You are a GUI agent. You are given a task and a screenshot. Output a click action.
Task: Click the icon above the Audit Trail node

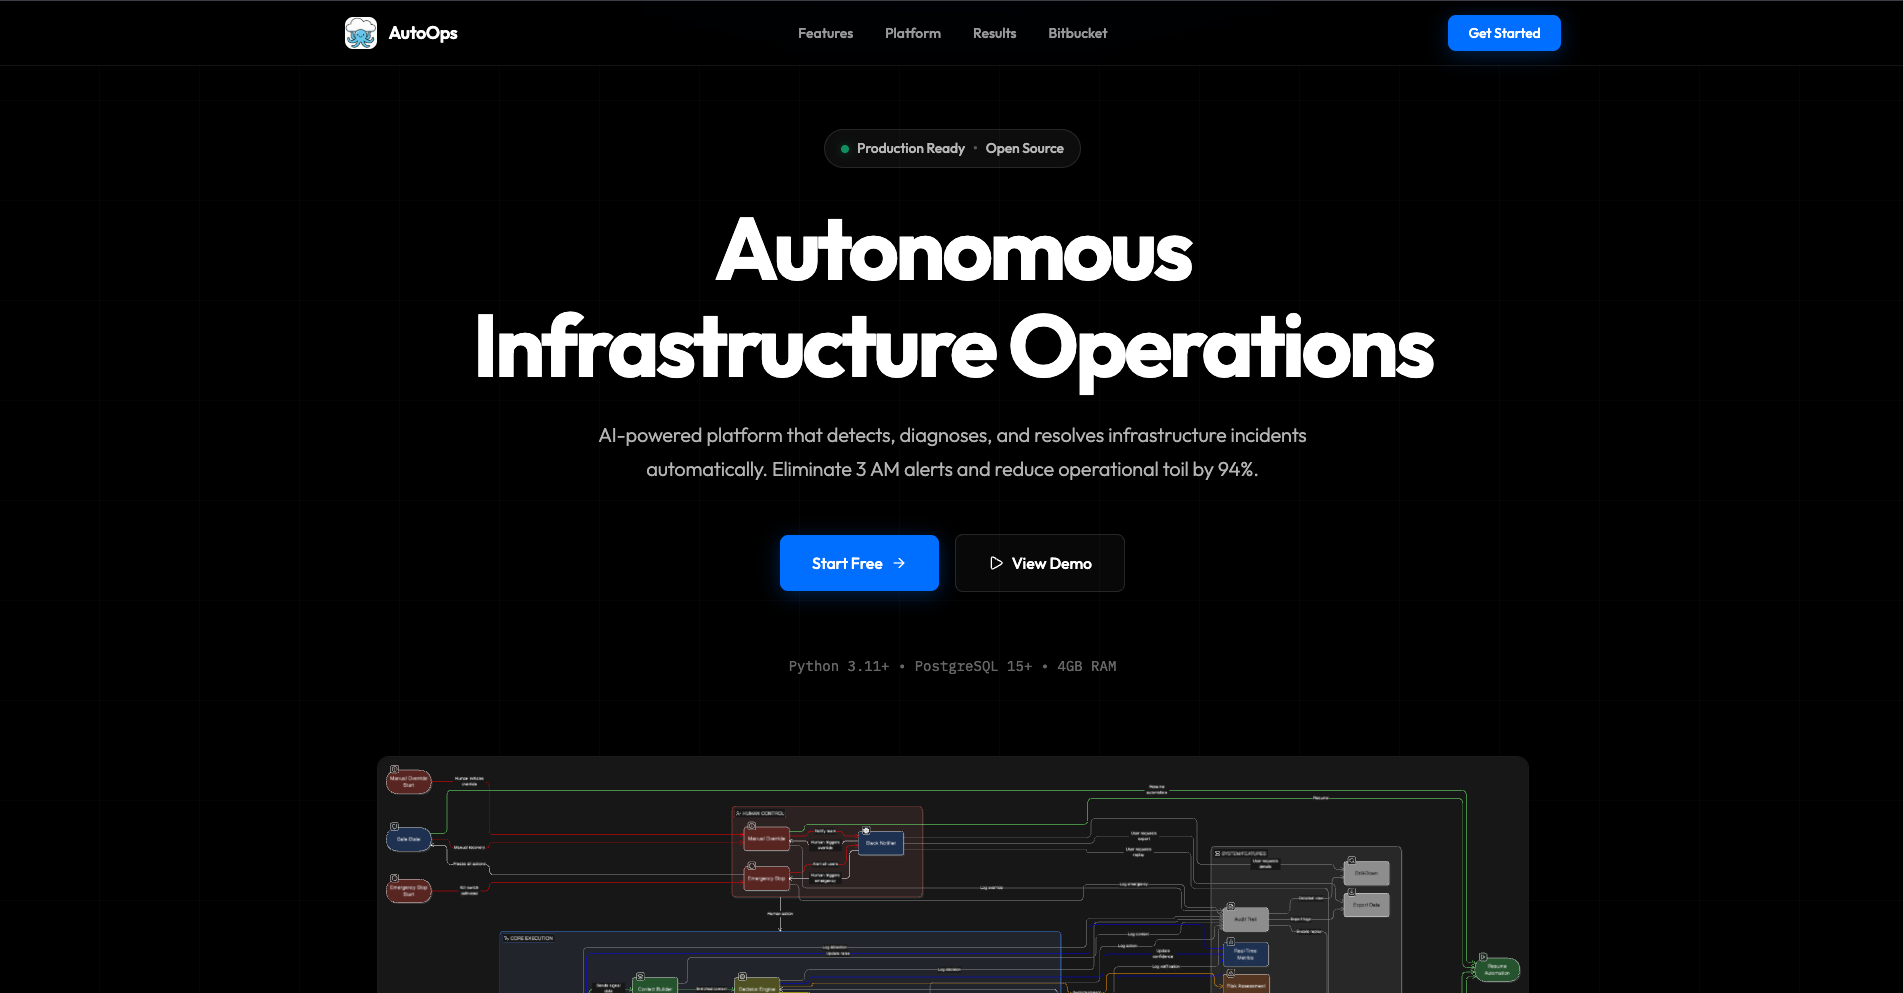pyautogui.click(x=1231, y=906)
